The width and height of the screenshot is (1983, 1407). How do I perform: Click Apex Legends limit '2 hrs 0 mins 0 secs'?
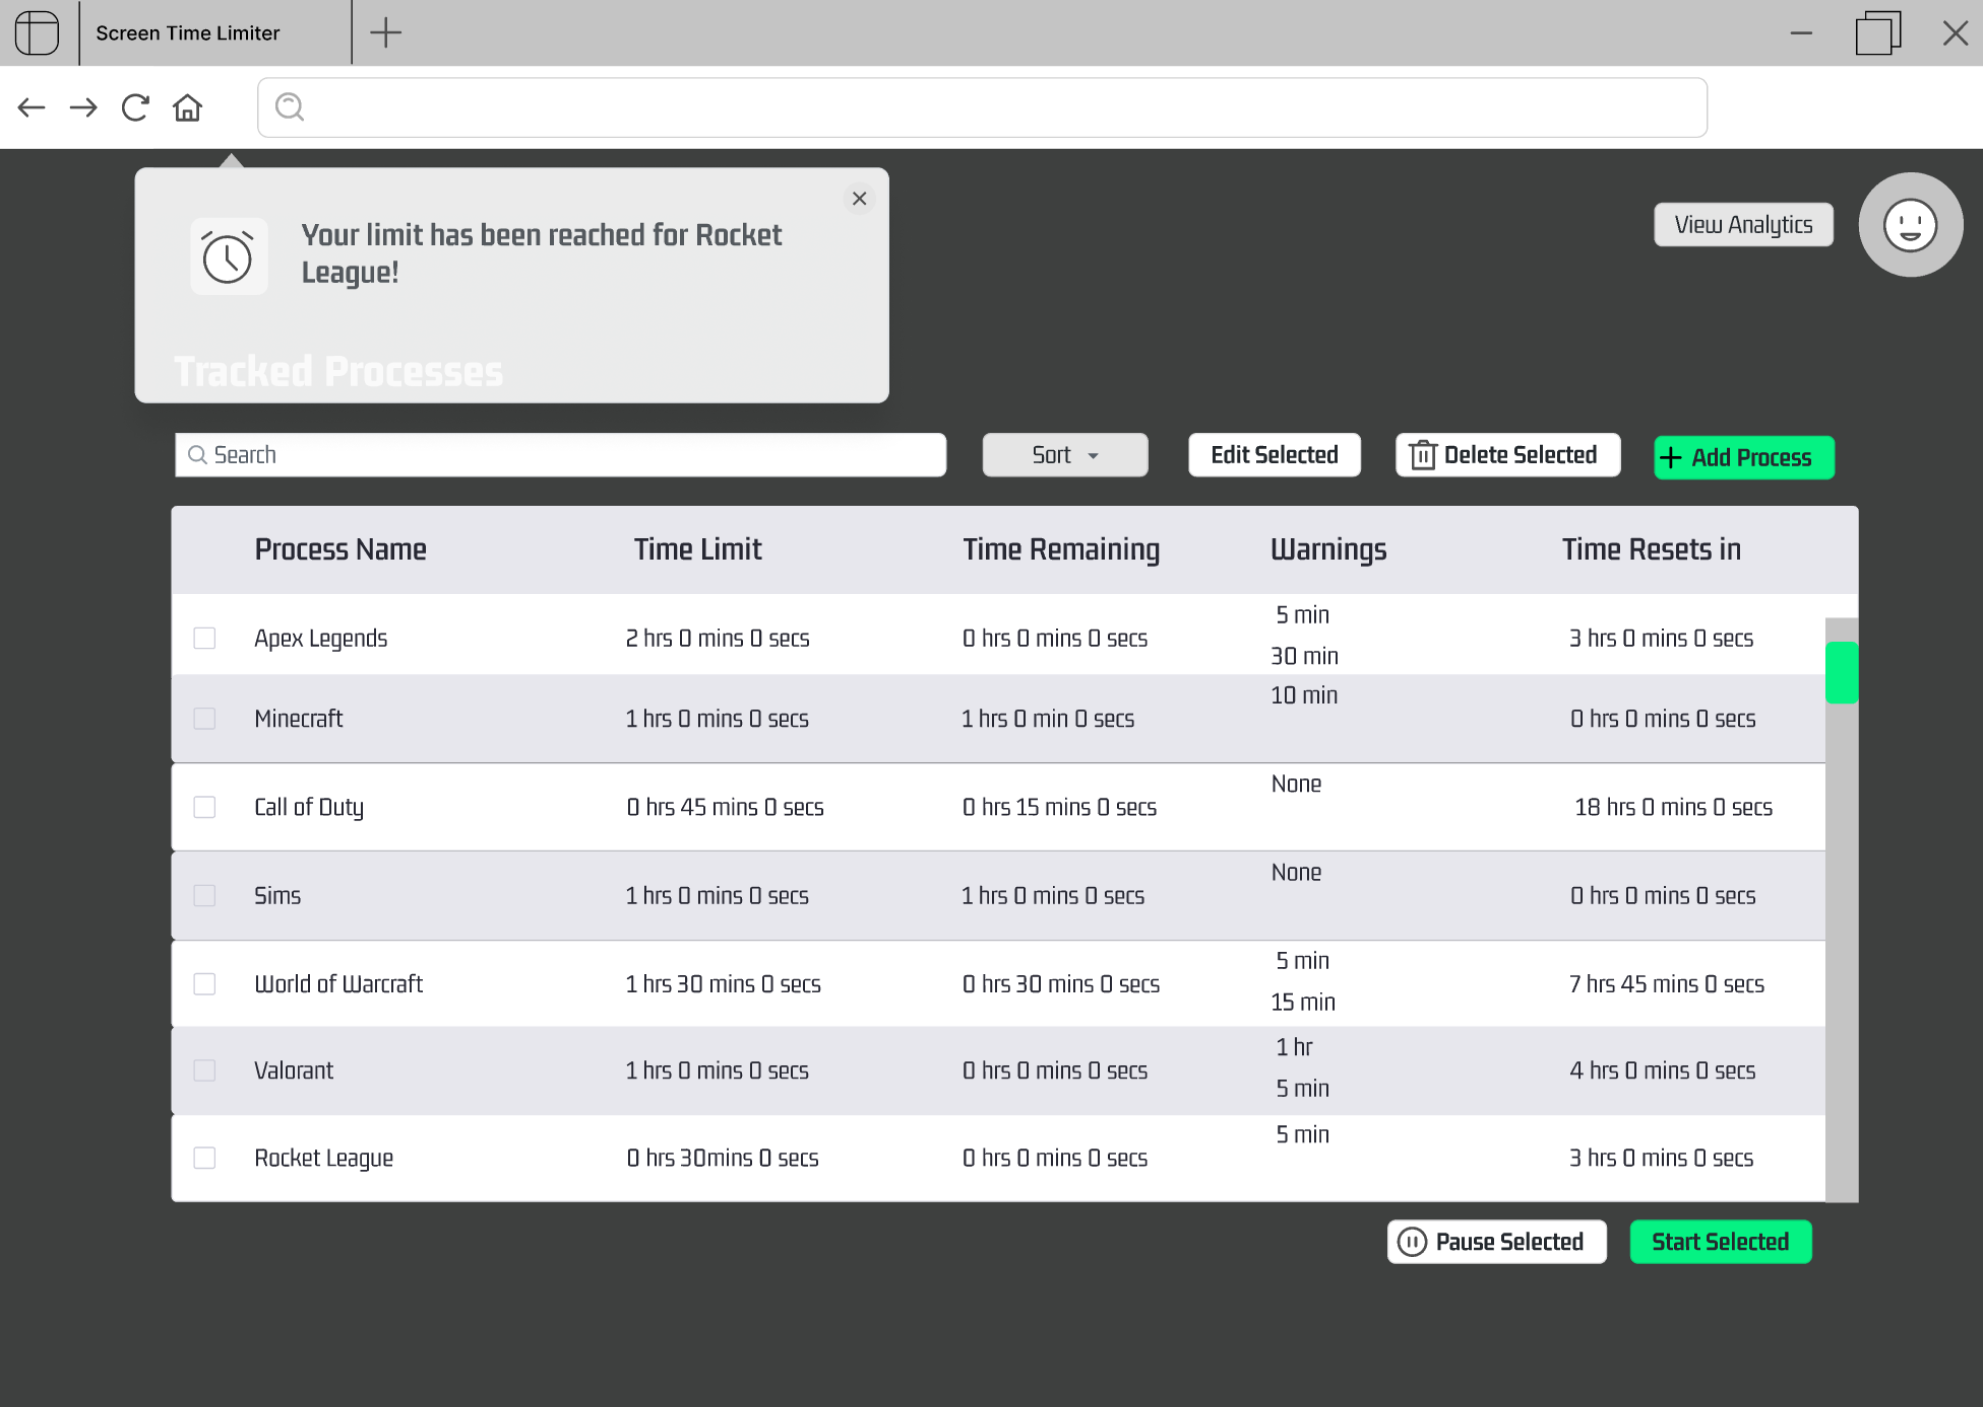point(717,638)
